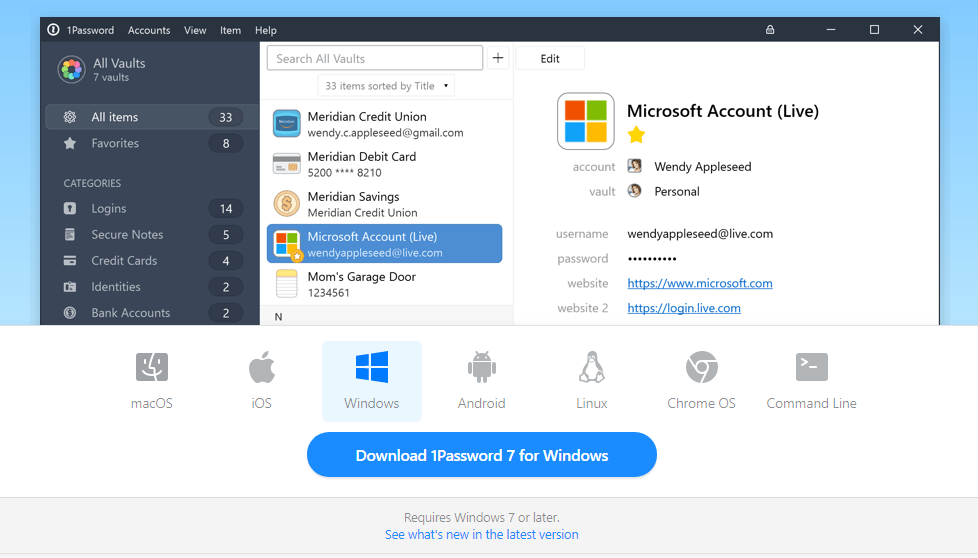This screenshot has height=558, width=978.
Task: Select the macOS platform icon
Action: pyautogui.click(x=152, y=367)
